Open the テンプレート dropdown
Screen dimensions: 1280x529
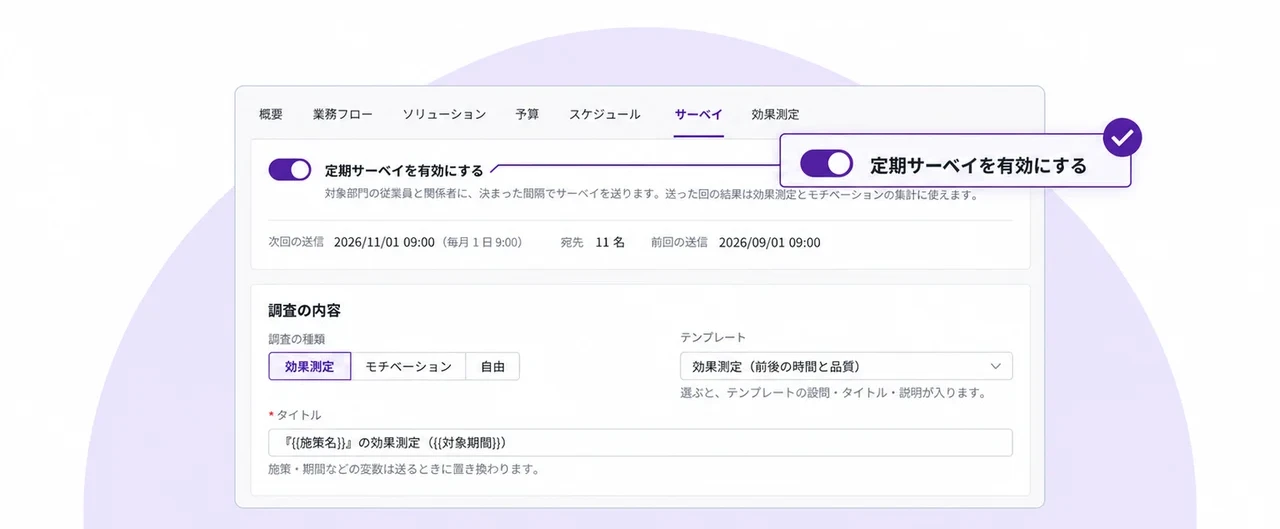(846, 366)
